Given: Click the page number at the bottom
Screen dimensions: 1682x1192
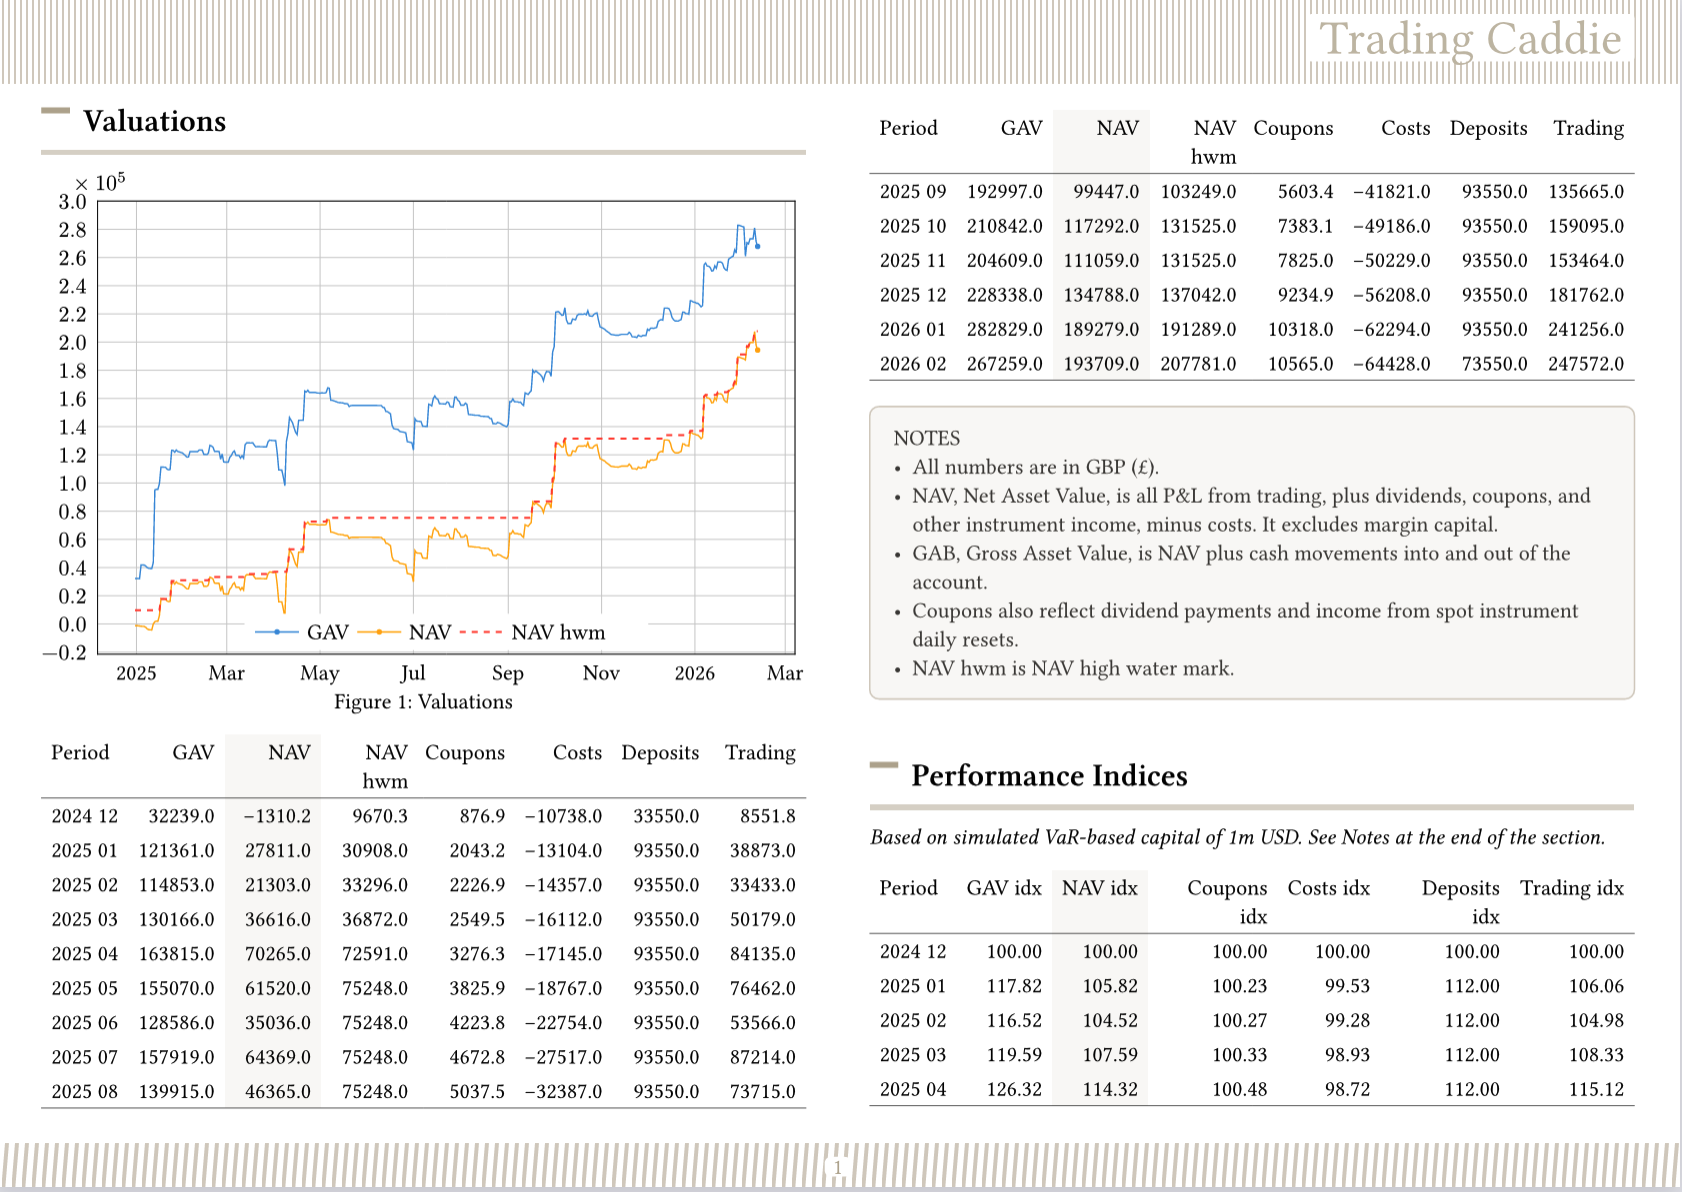Looking at the screenshot, I should (x=838, y=1167).
